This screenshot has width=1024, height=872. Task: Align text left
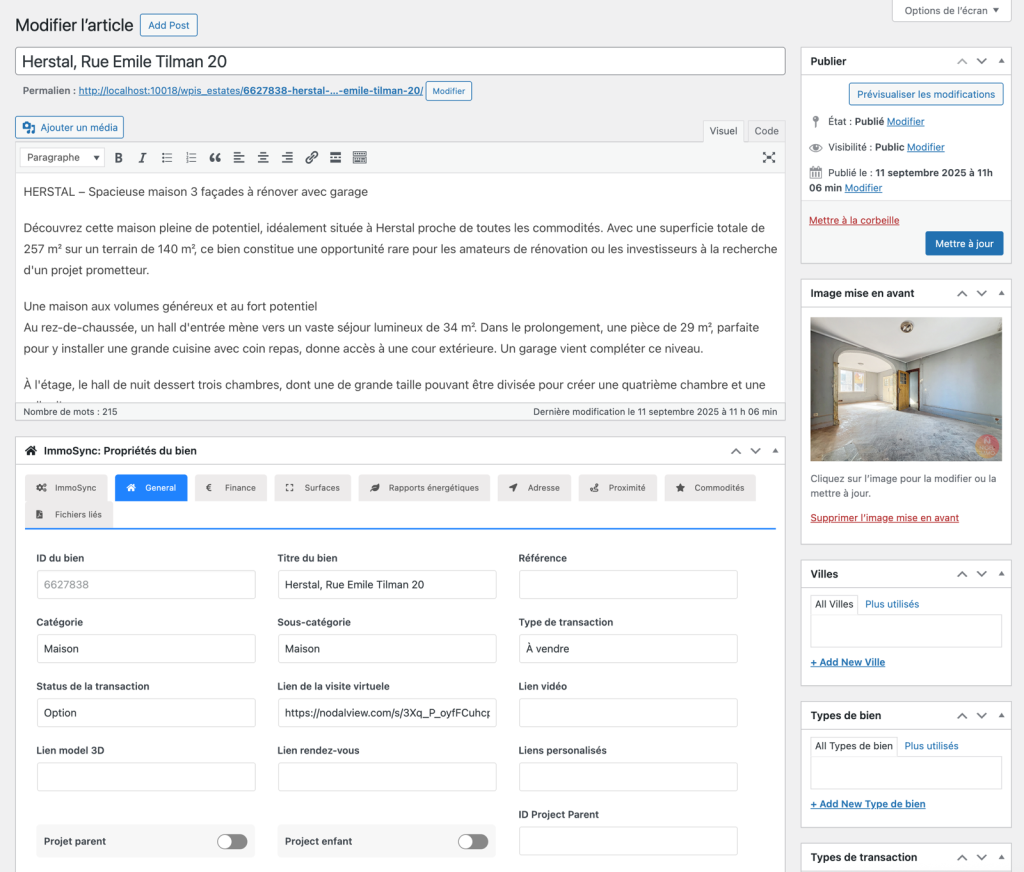click(x=239, y=157)
